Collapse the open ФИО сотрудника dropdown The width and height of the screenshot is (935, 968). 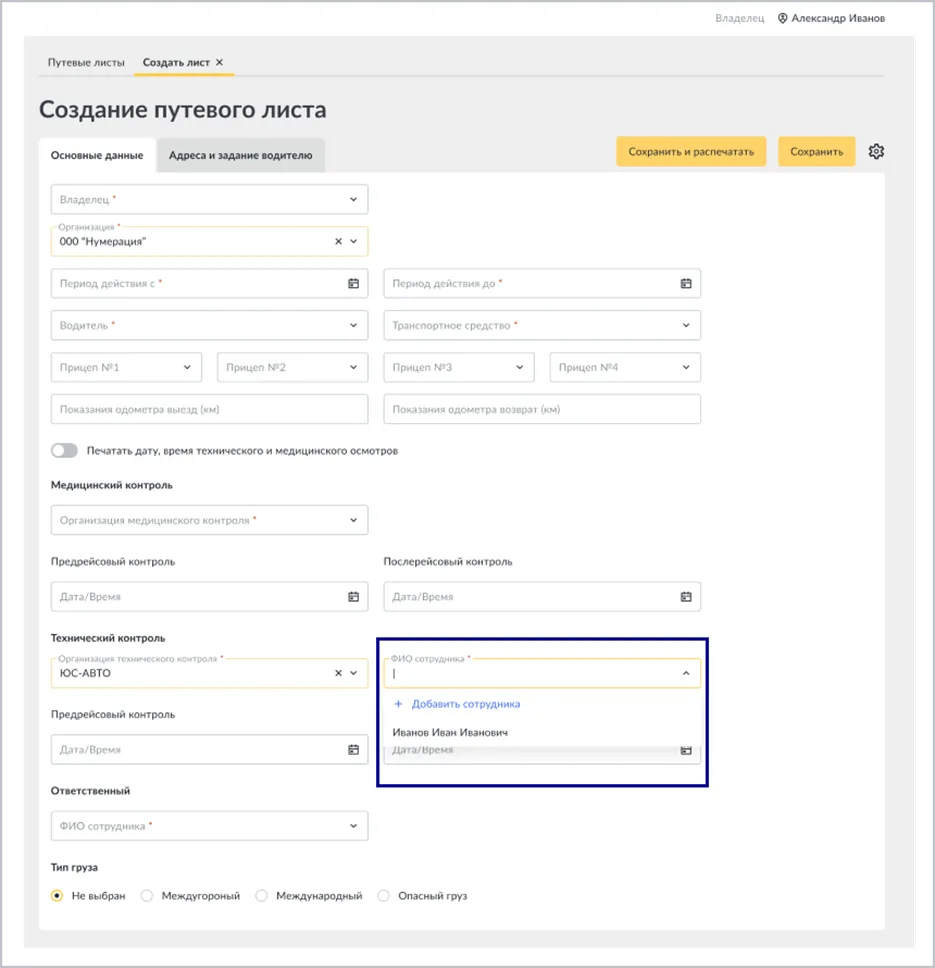point(686,673)
